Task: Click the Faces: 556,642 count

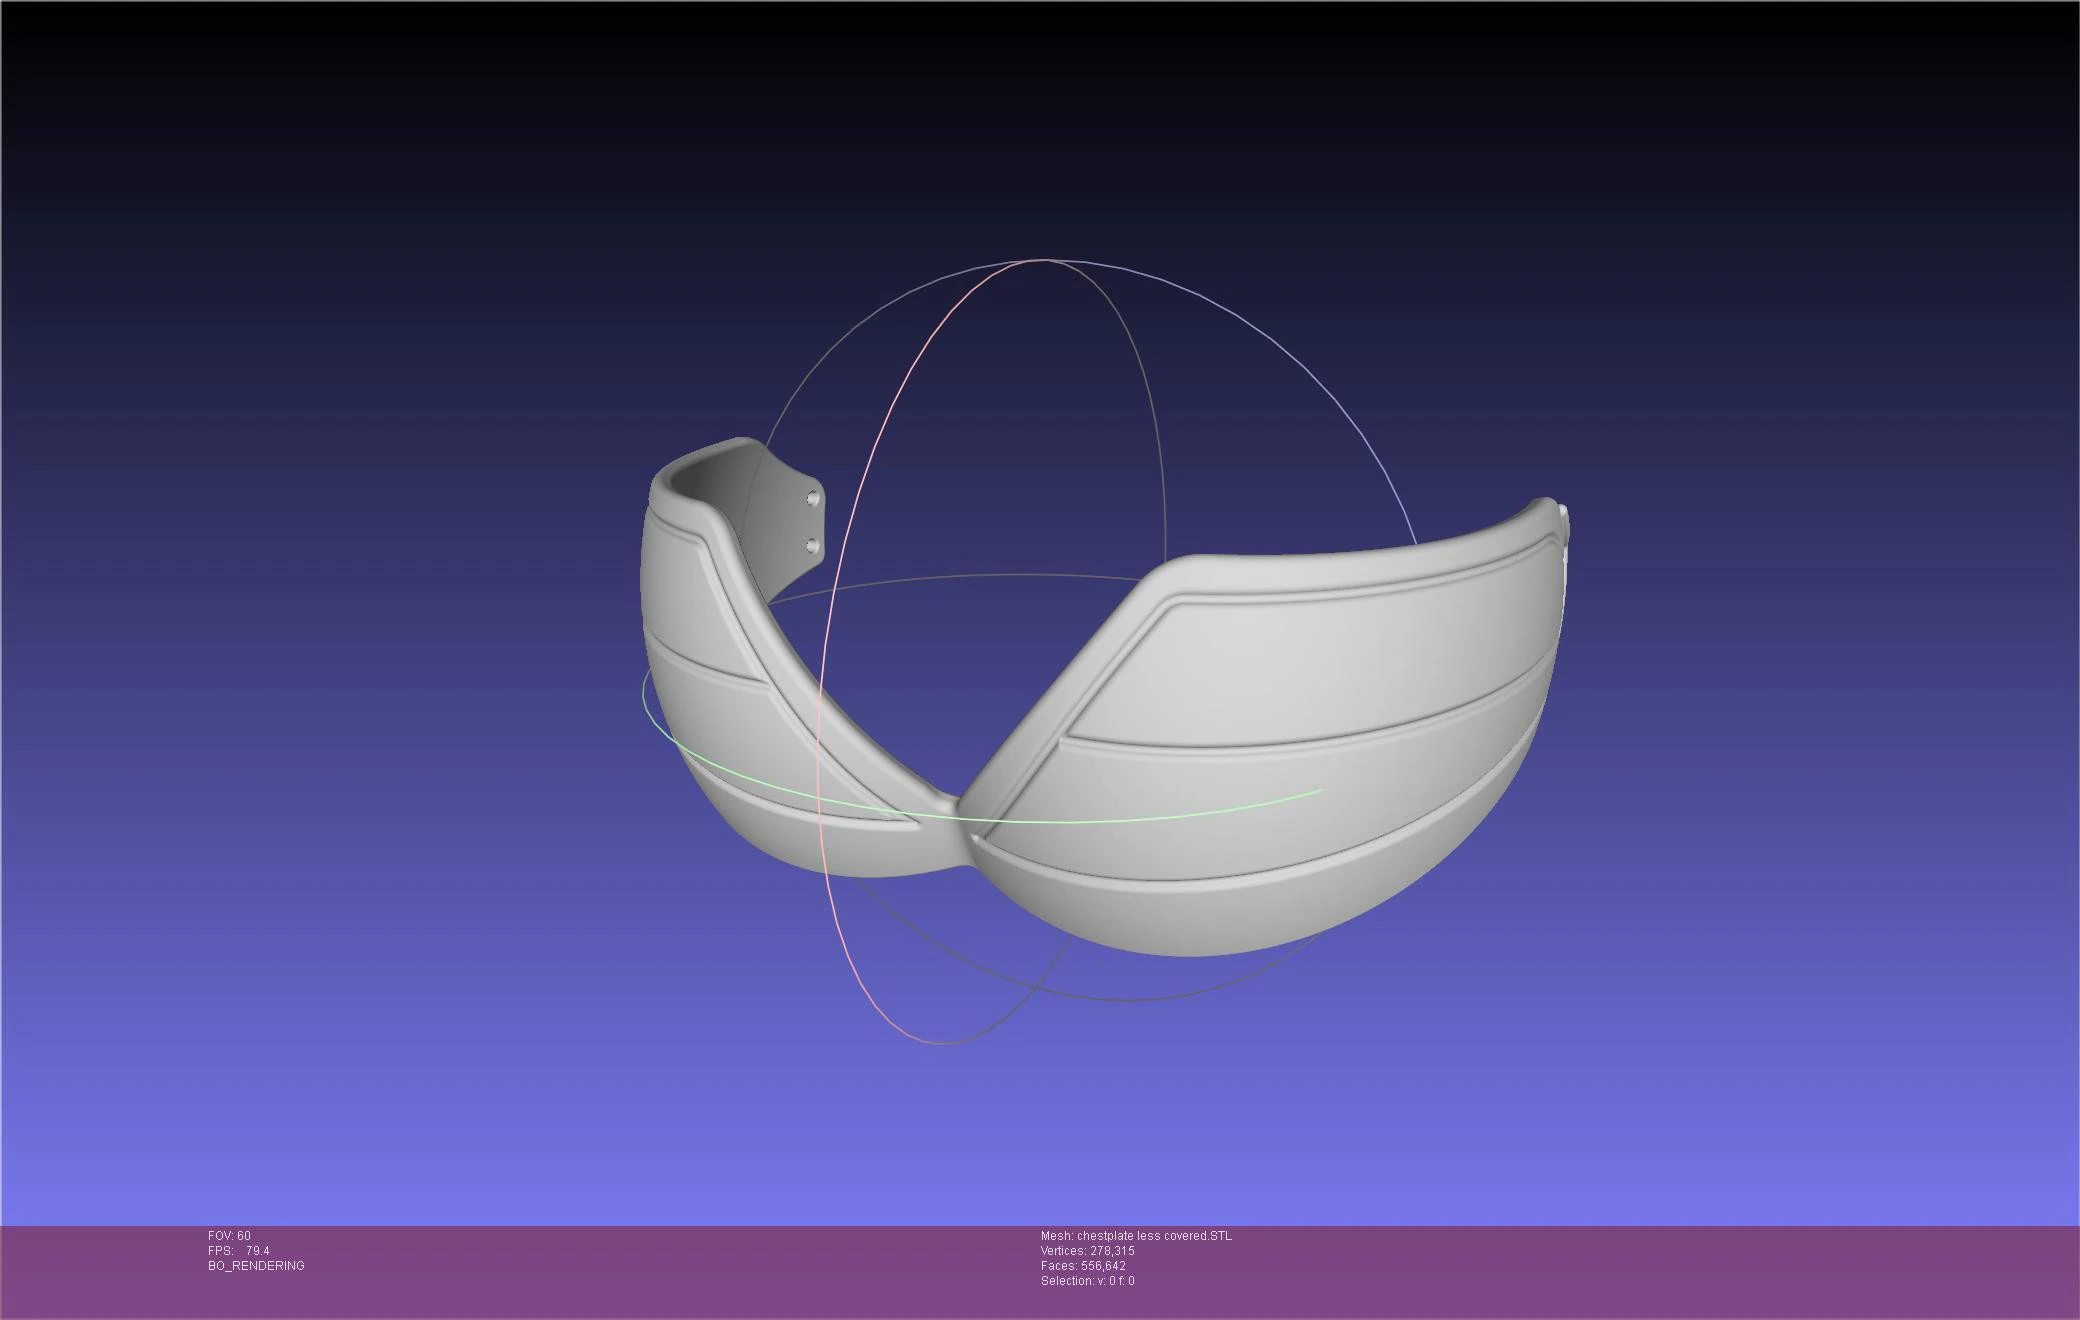Action: tap(1083, 1266)
